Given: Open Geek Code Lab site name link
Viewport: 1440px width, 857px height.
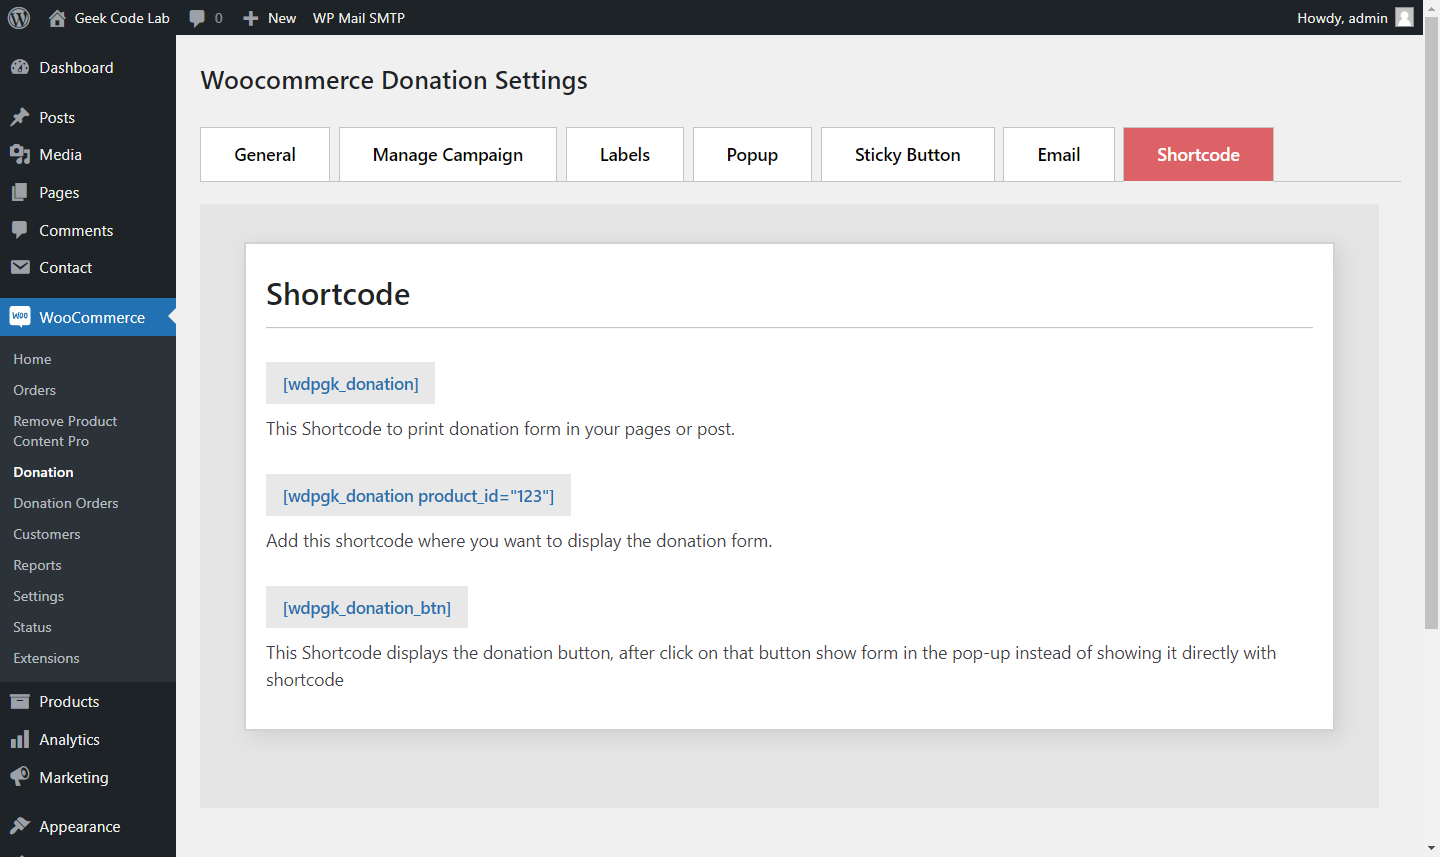Looking at the screenshot, I should coord(122,18).
